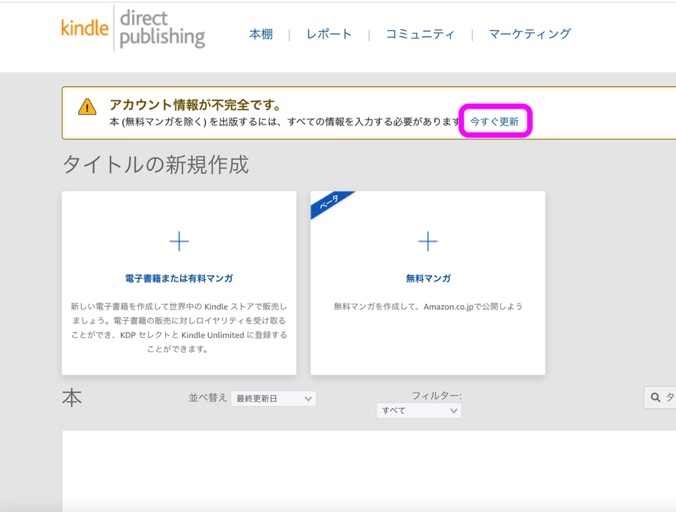Click the 電子書籍 card description text
This screenshot has height=512, width=676.
179,327
